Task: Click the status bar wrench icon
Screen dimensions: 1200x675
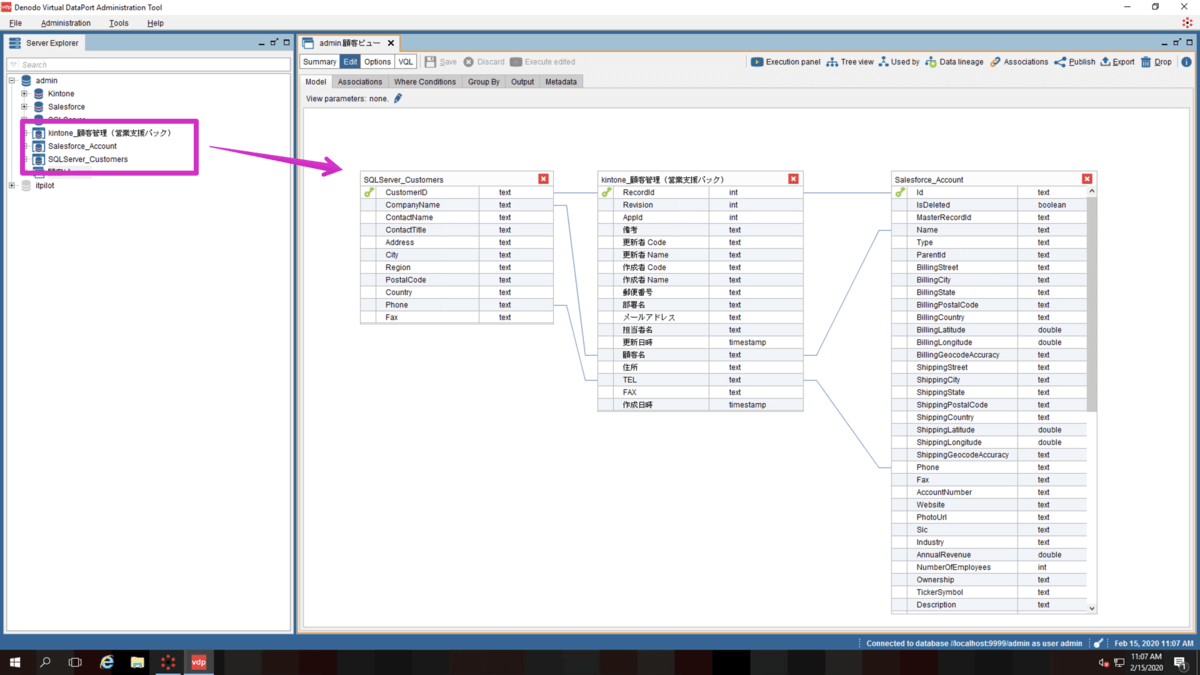Action: tap(1098, 643)
